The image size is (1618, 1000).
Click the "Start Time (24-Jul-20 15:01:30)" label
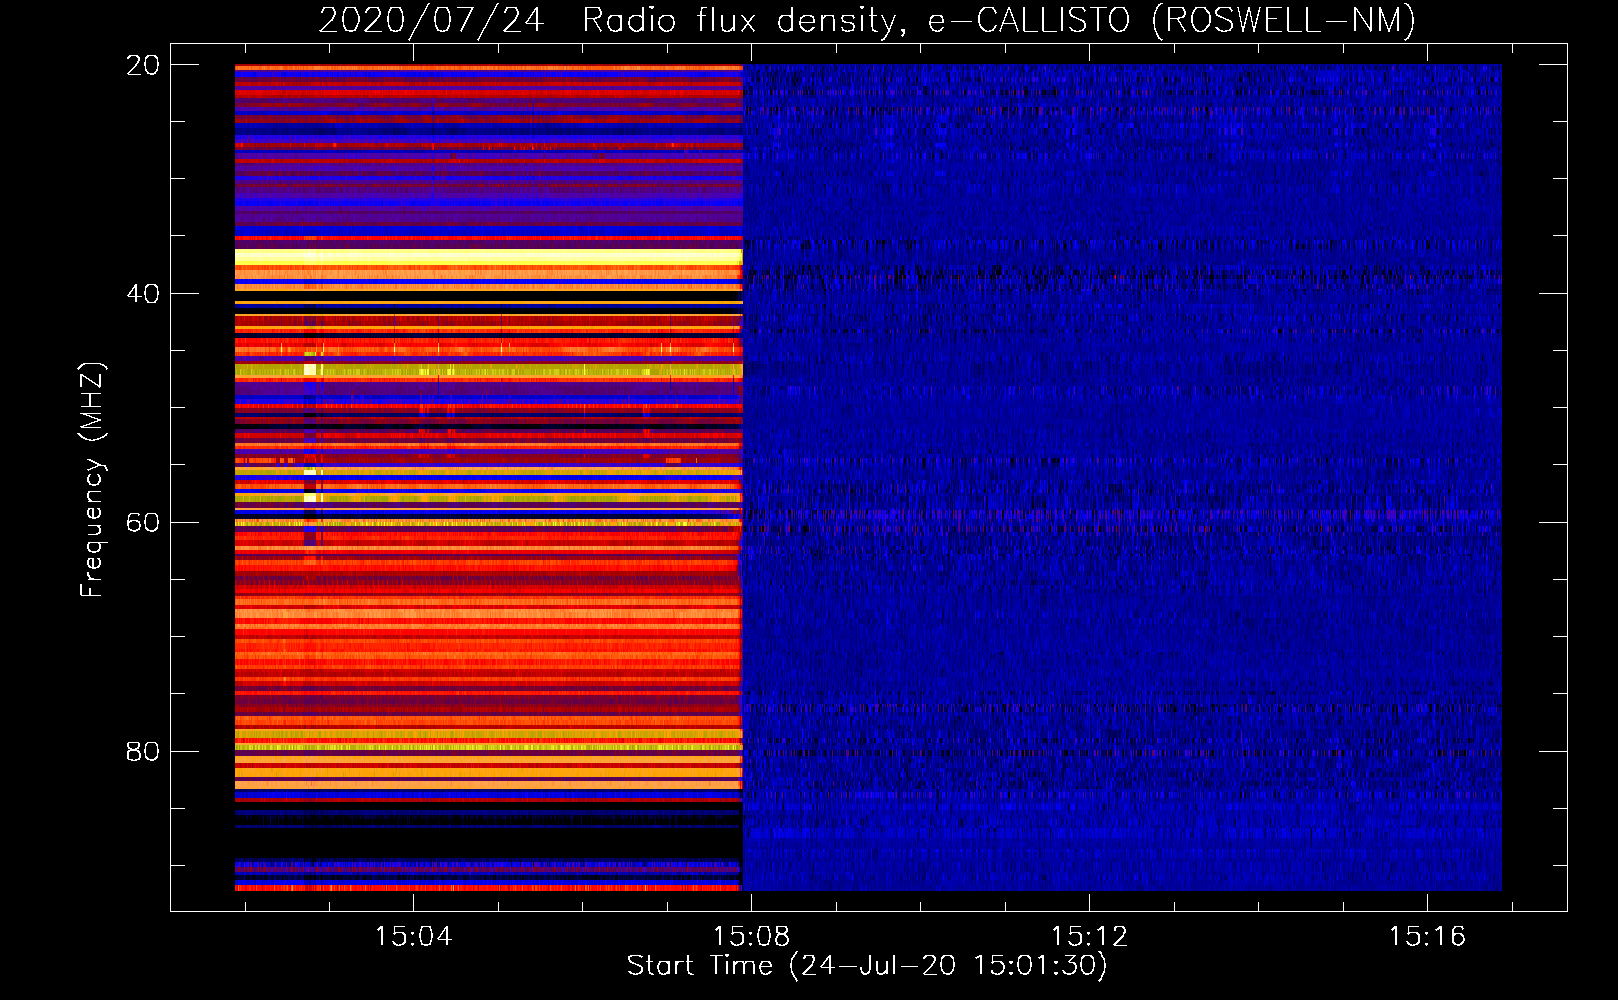click(x=867, y=966)
